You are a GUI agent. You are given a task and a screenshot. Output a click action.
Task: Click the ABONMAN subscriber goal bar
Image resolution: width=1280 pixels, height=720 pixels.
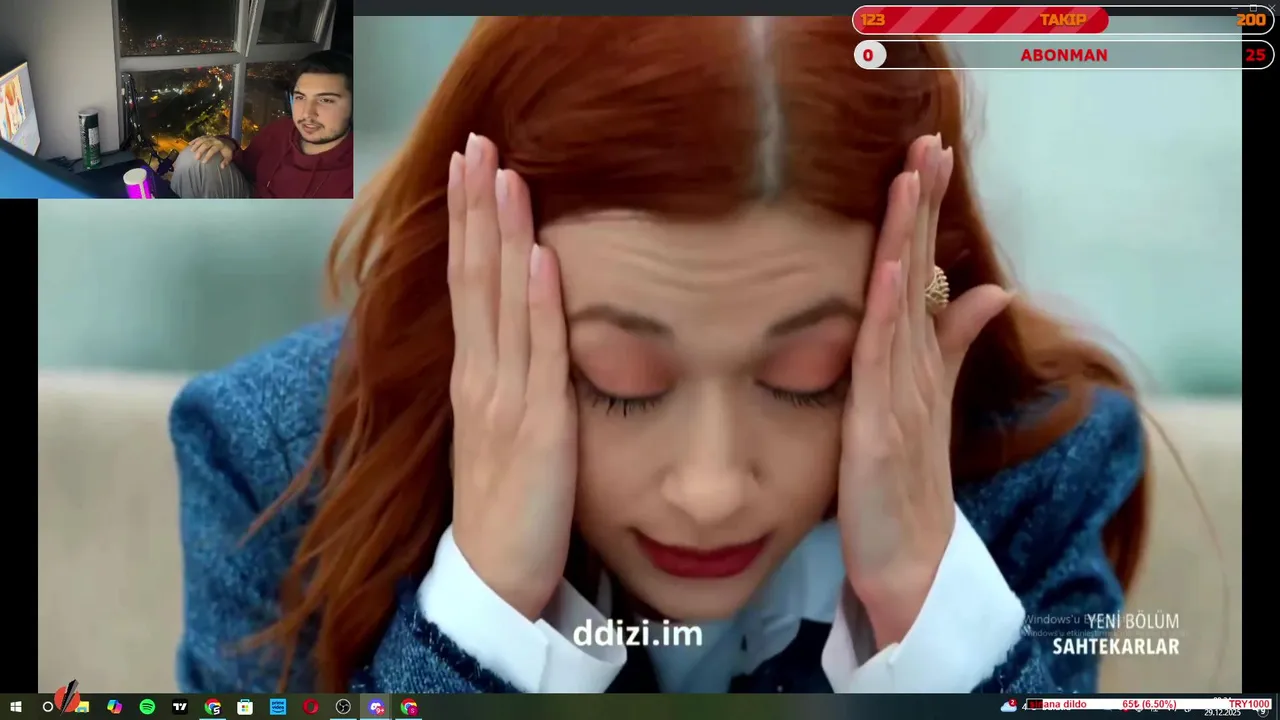(1063, 55)
